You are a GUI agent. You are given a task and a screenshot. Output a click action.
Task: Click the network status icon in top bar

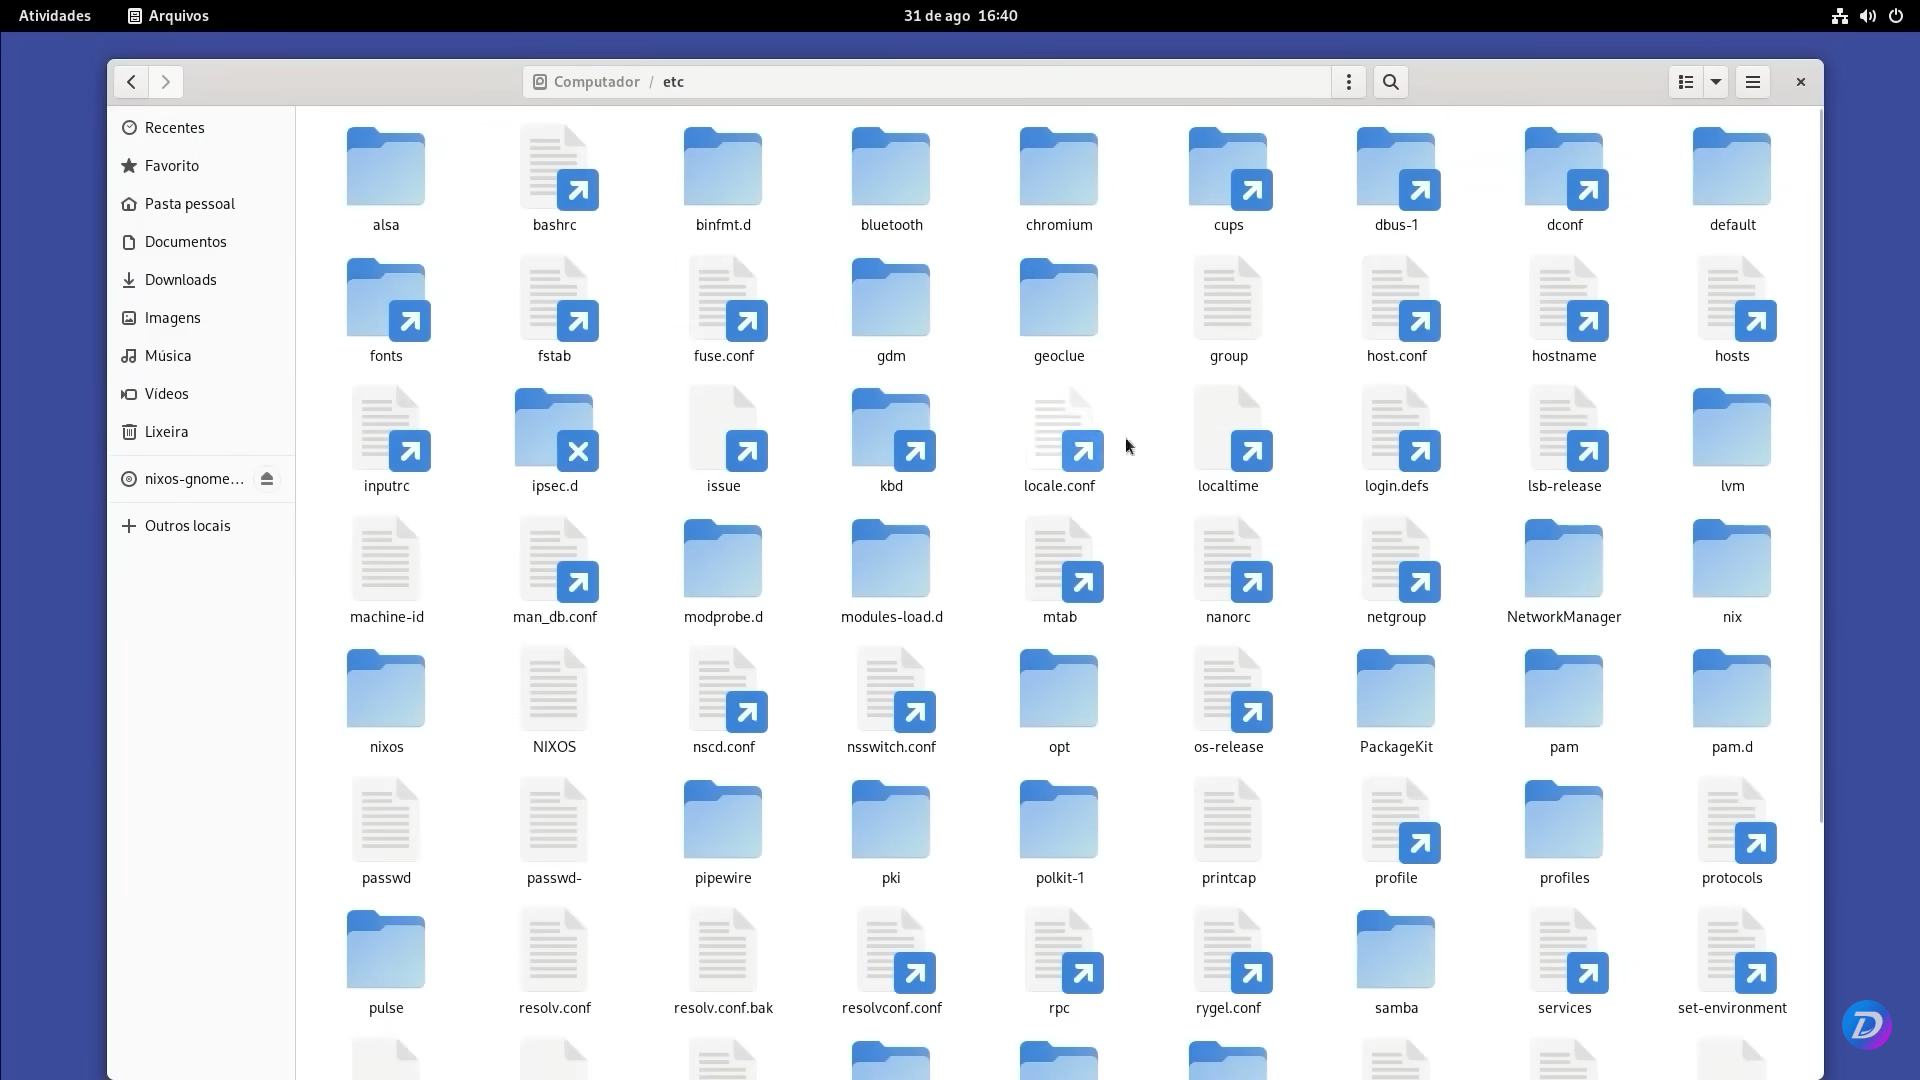[1838, 15]
